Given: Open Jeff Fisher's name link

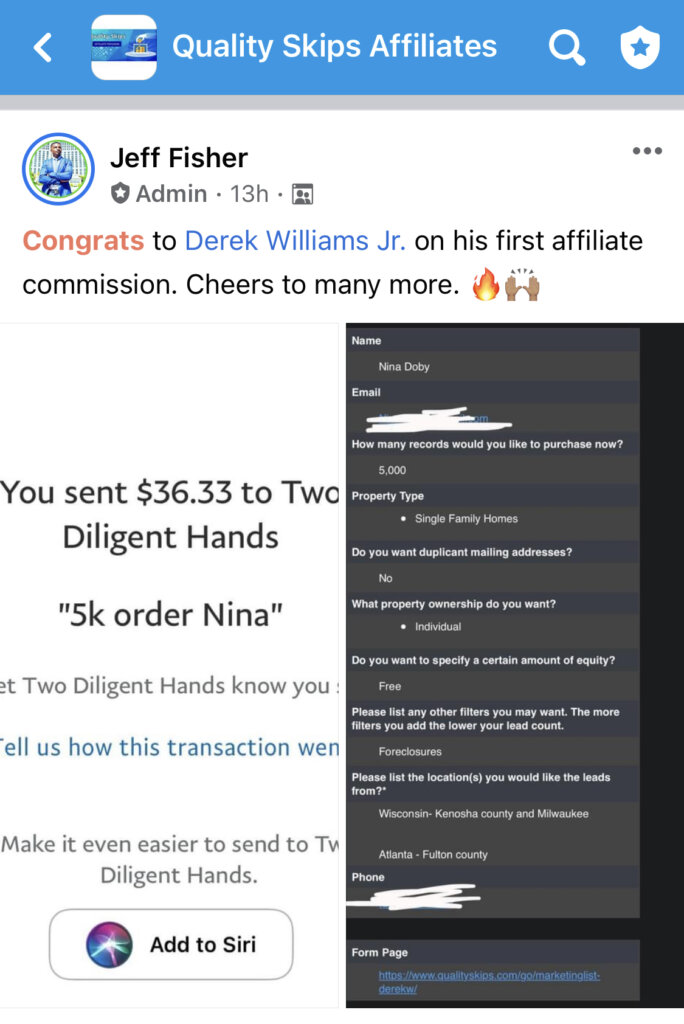Looking at the screenshot, I should point(179,157).
